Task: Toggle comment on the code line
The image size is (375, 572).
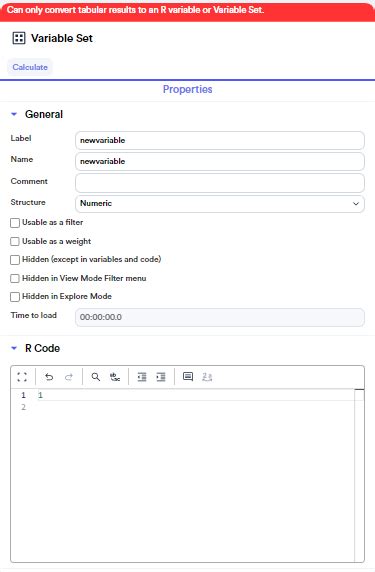Action: tap(188, 376)
